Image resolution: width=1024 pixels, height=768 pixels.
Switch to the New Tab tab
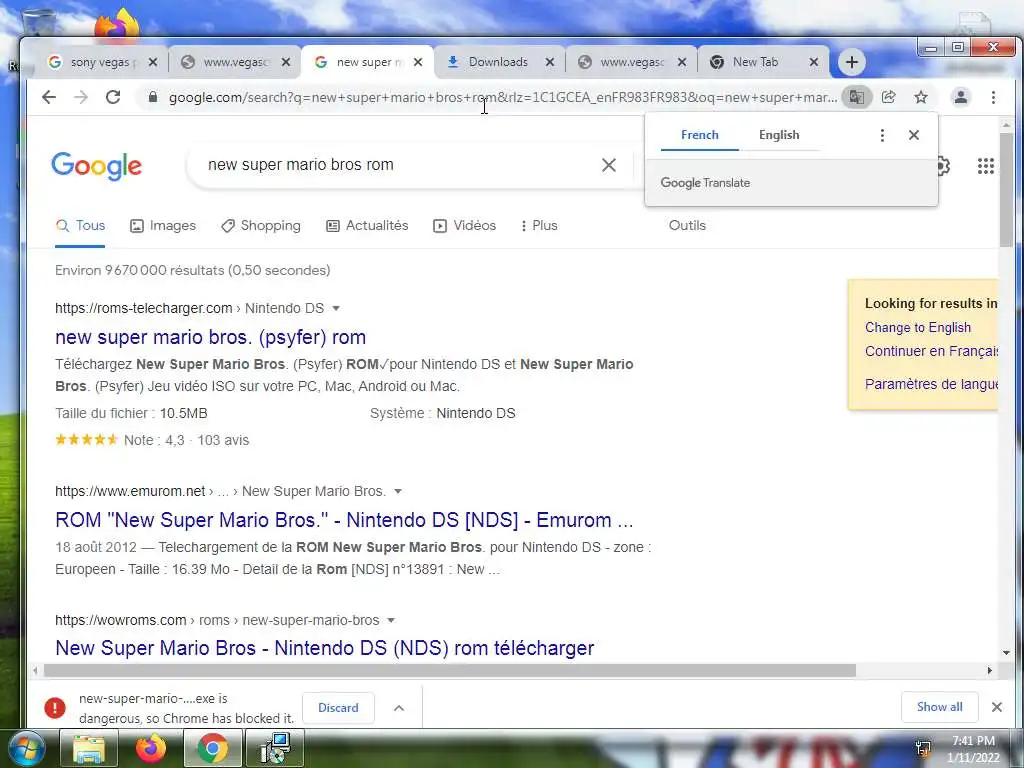pos(756,62)
